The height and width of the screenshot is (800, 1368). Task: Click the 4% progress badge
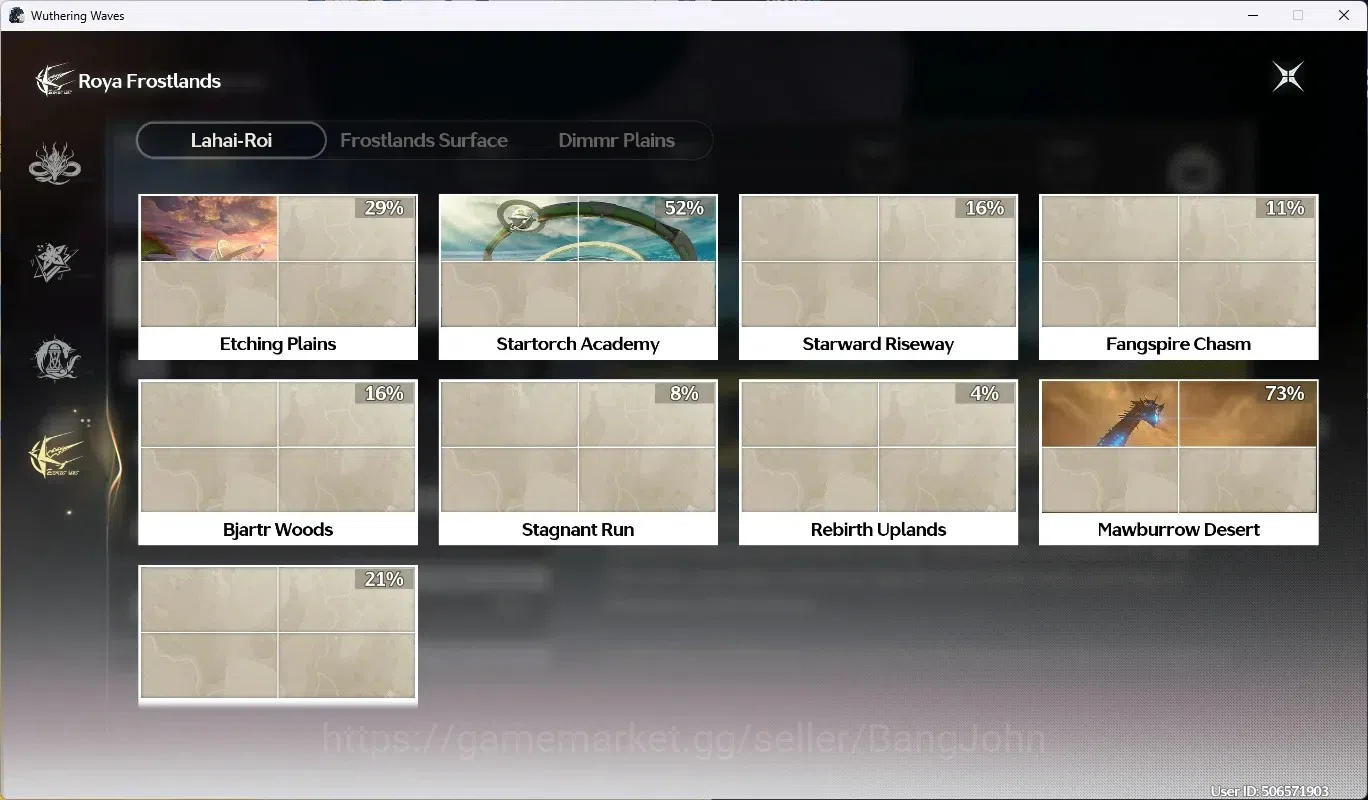(984, 393)
